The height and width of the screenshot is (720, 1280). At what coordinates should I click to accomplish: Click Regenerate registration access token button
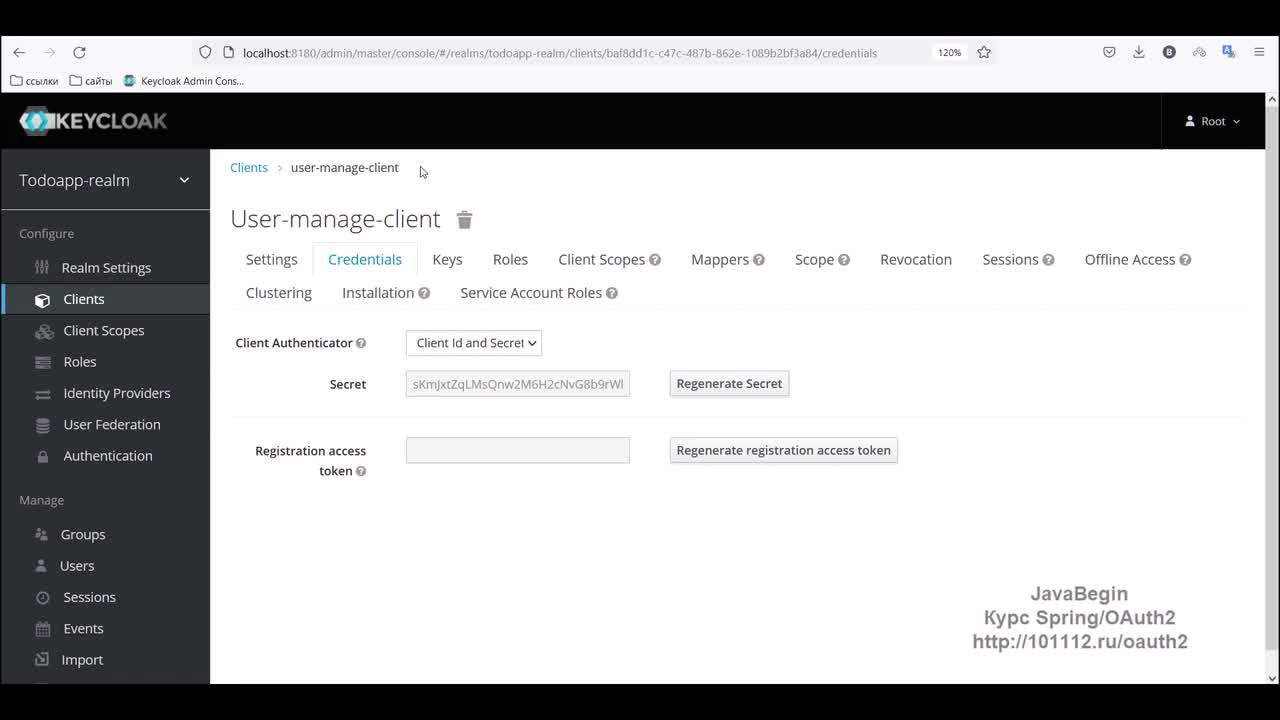click(x=783, y=450)
